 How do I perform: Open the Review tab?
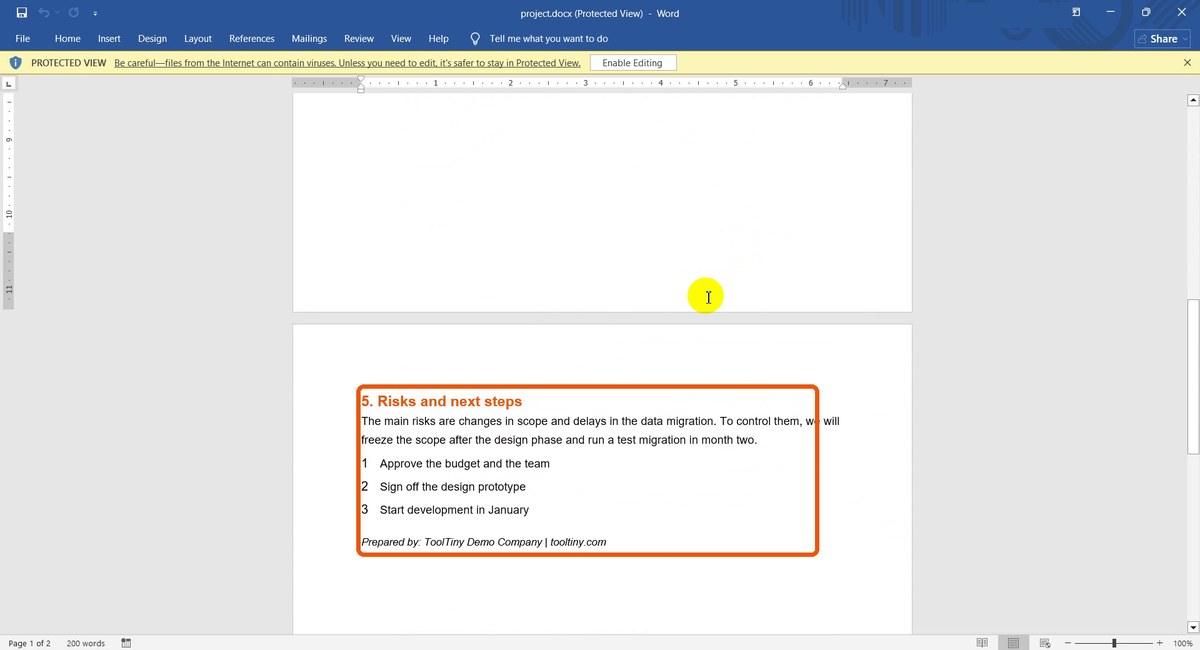pos(359,39)
